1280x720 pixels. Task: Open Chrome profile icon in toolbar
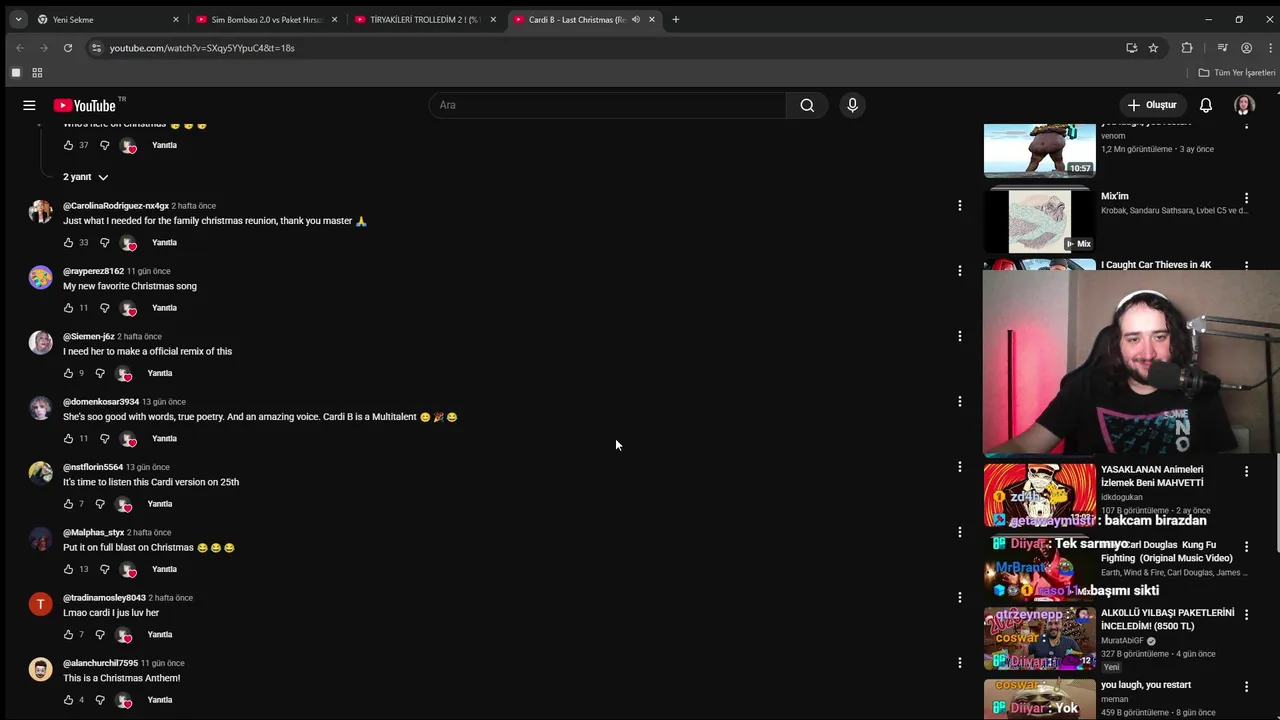(x=1246, y=48)
